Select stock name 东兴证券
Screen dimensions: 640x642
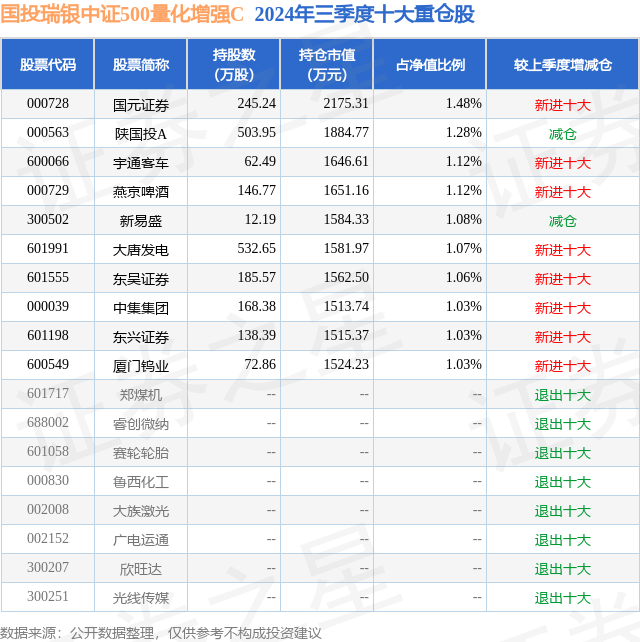pos(140,338)
